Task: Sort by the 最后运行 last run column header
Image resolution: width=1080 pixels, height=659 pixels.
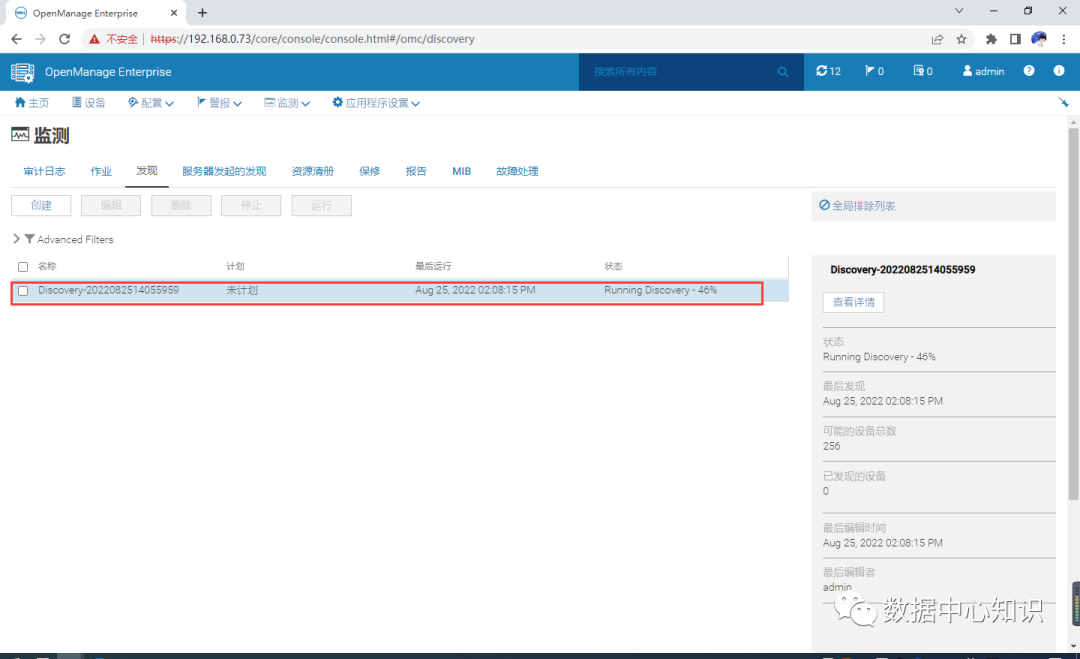Action: (x=433, y=266)
